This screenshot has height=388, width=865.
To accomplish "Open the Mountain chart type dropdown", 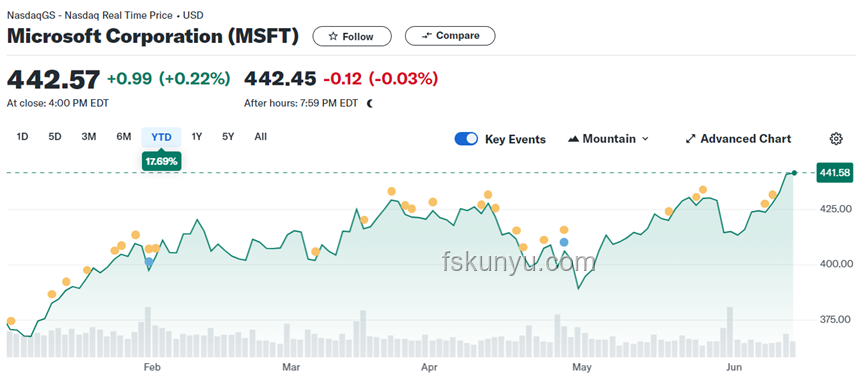I will click(x=608, y=139).
